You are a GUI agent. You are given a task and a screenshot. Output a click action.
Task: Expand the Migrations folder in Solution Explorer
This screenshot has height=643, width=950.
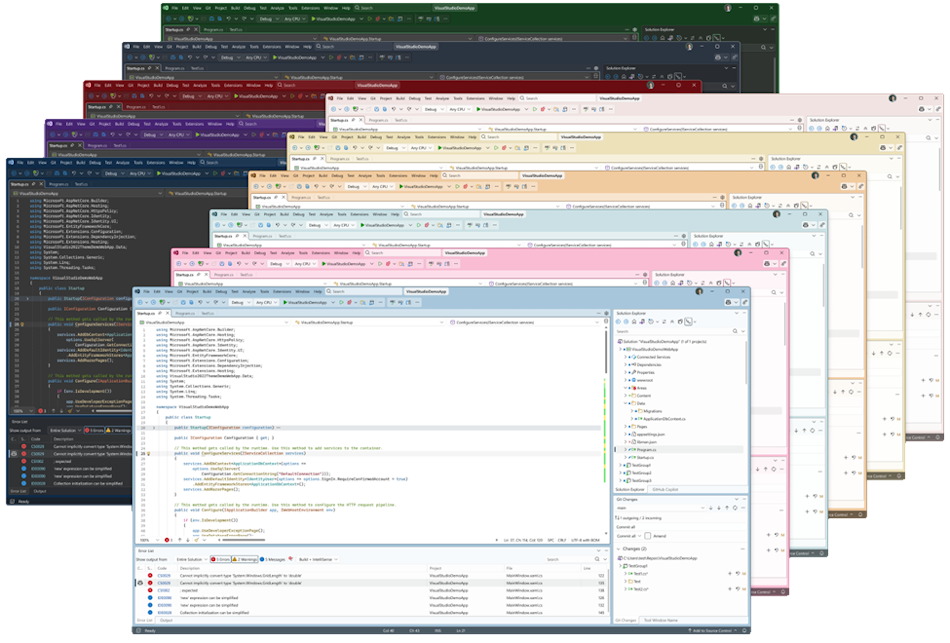tap(631, 411)
